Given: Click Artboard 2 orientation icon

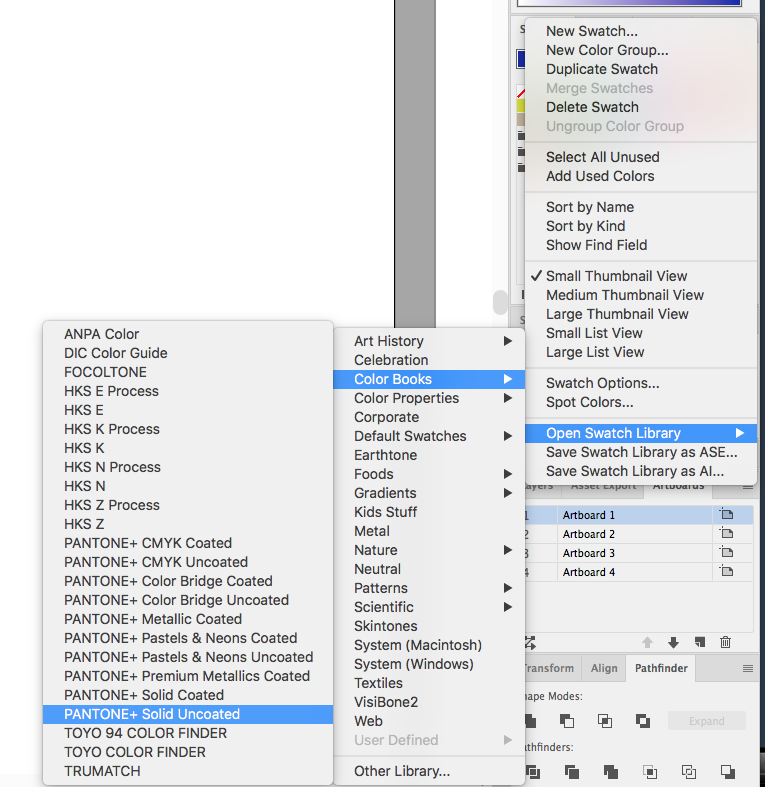Looking at the screenshot, I should click(x=726, y=534).
